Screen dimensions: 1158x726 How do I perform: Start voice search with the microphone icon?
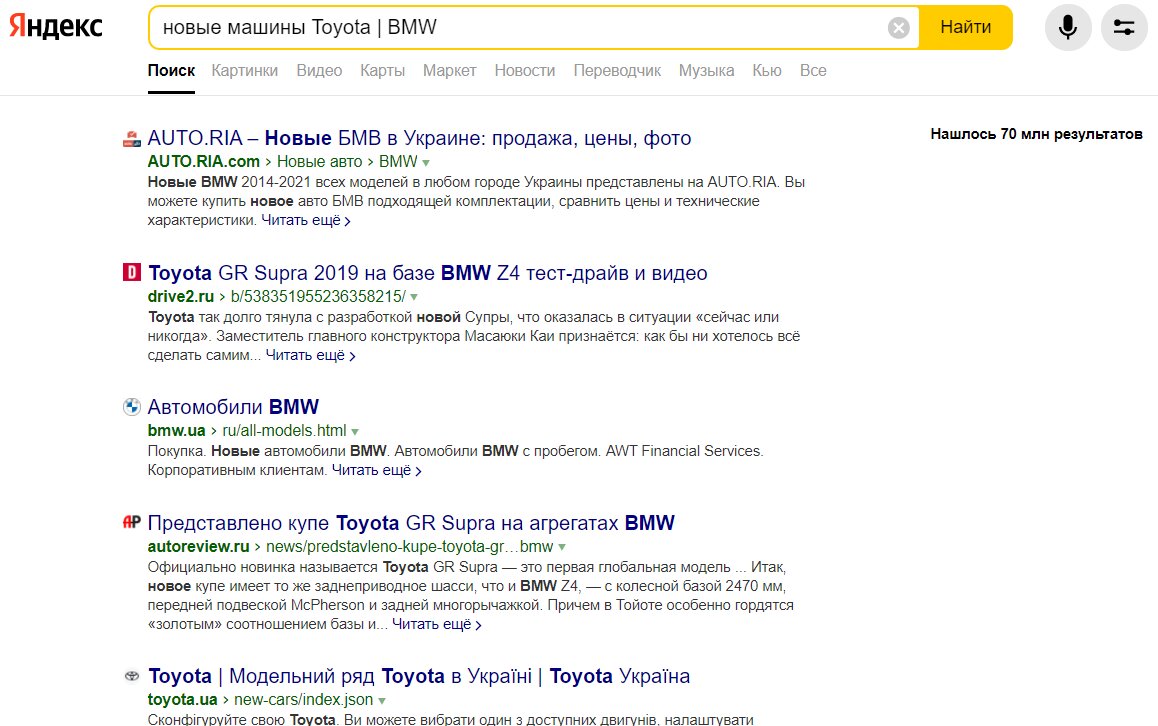[x=1067, y=27]
